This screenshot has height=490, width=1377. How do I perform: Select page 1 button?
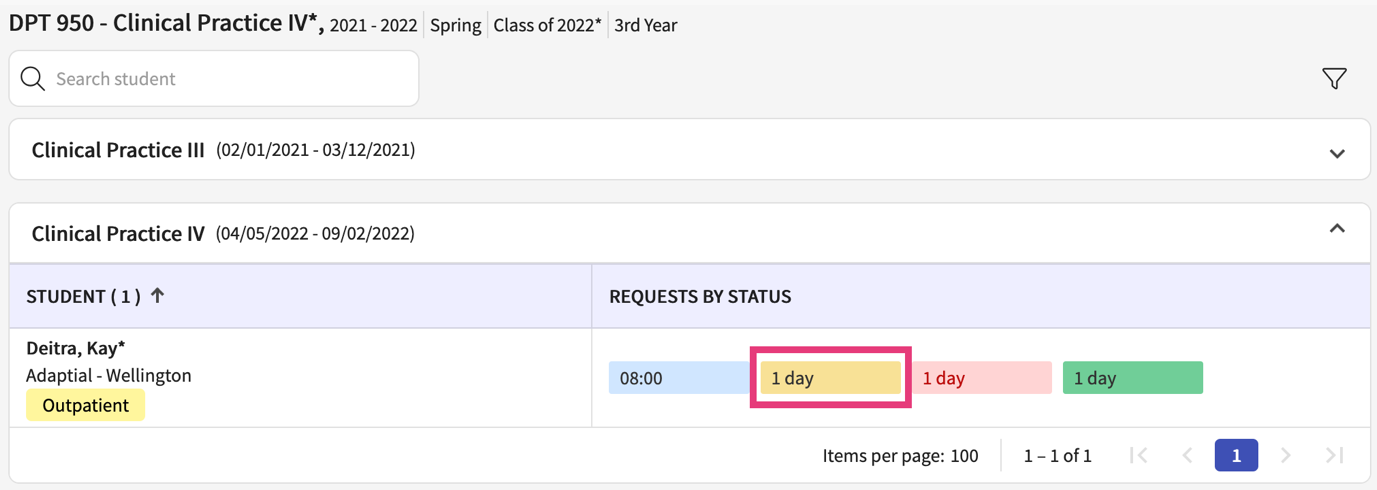click(1236, 456)
